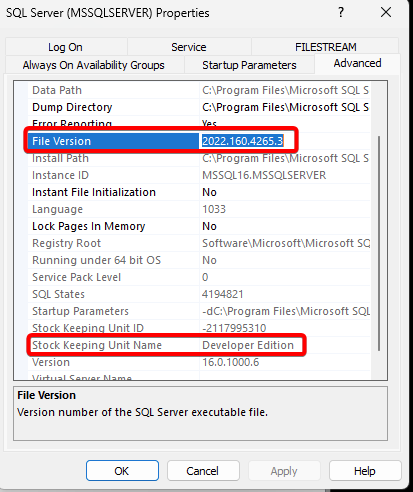Switch to the Log On tab
413x492 pixels.
click(x=66, y=47)
